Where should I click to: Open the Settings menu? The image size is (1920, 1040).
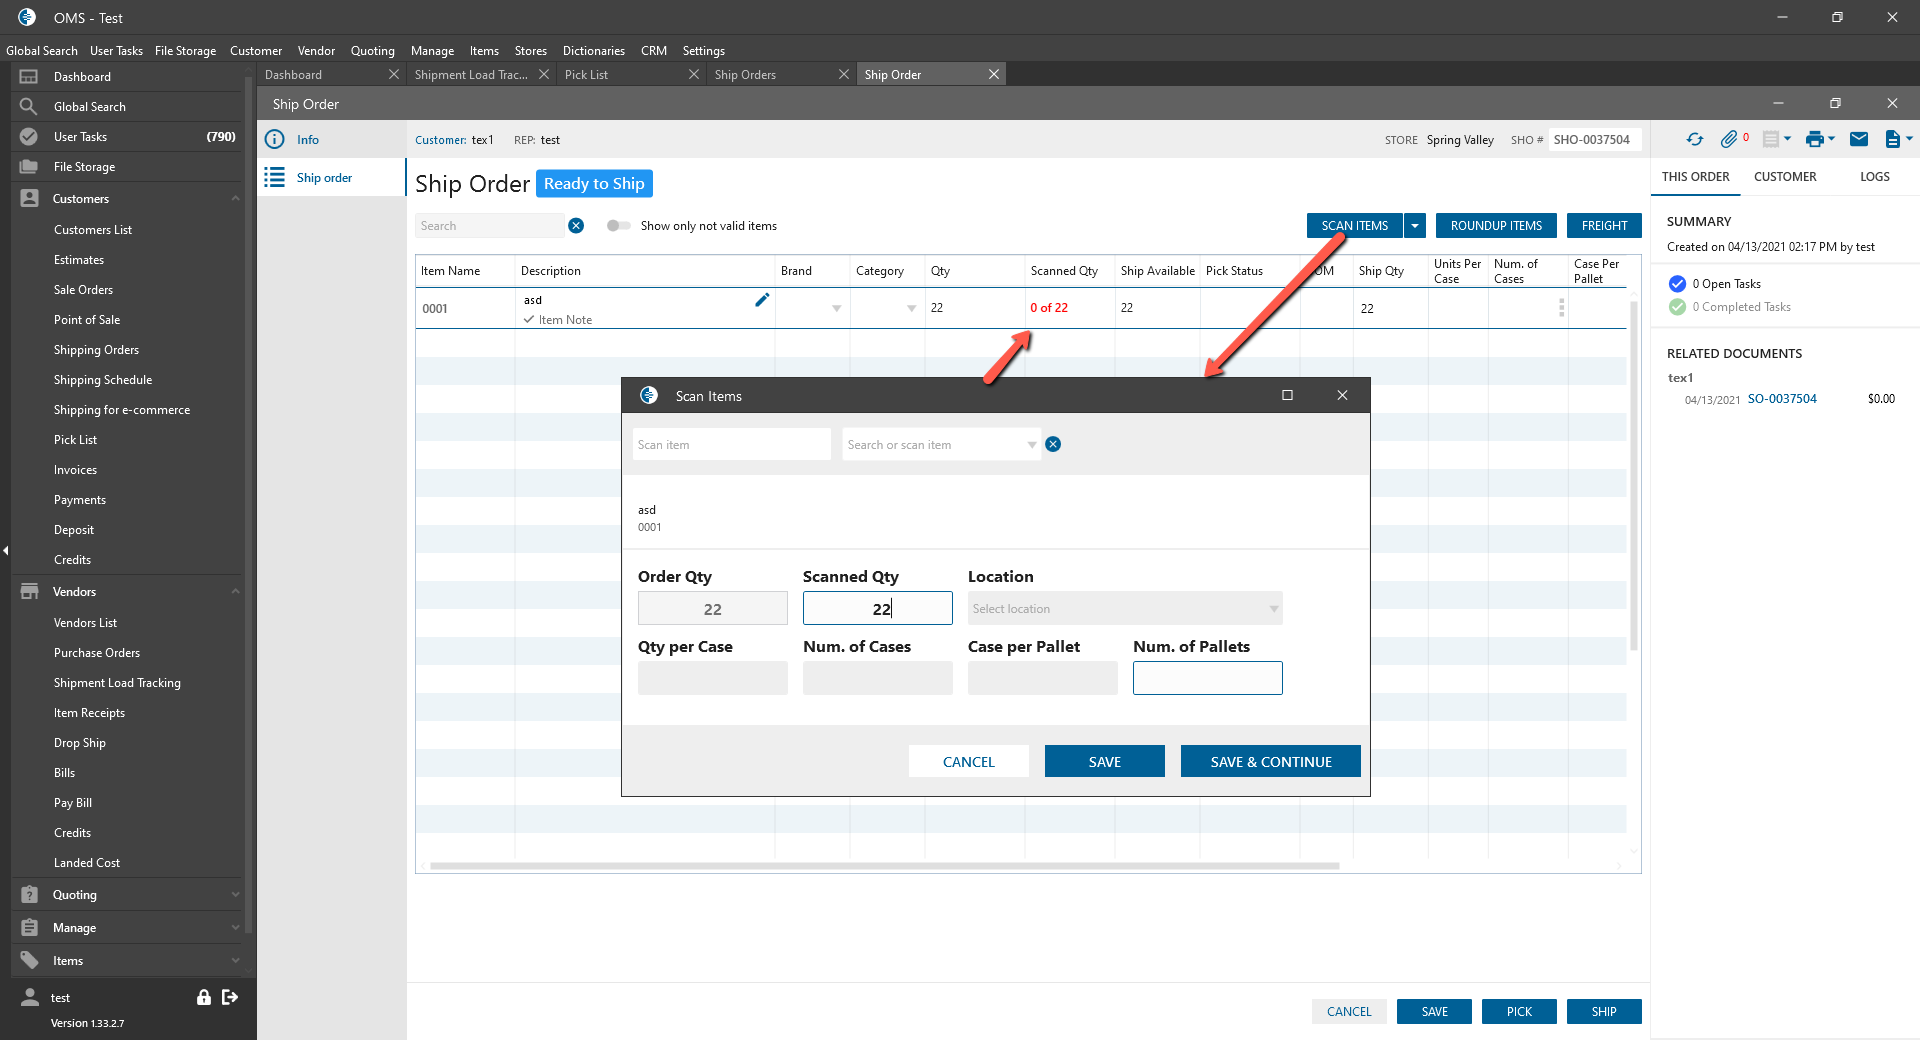(704, 51)
